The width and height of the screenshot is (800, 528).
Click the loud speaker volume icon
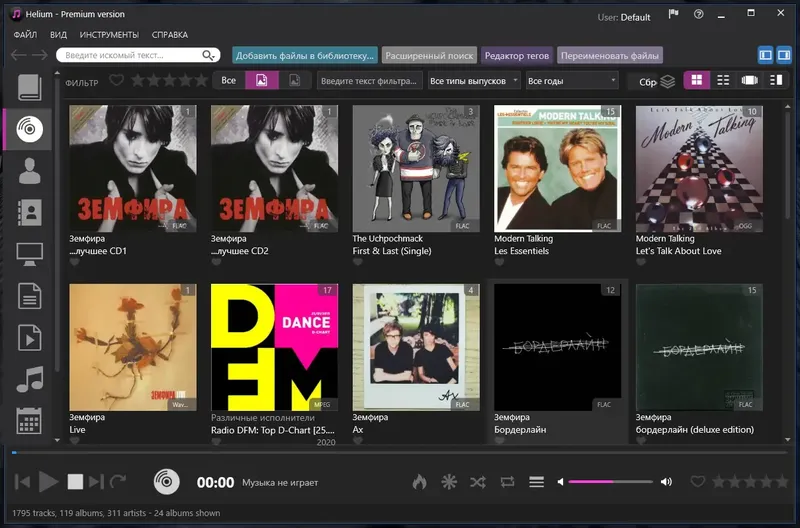pos(666,482)
